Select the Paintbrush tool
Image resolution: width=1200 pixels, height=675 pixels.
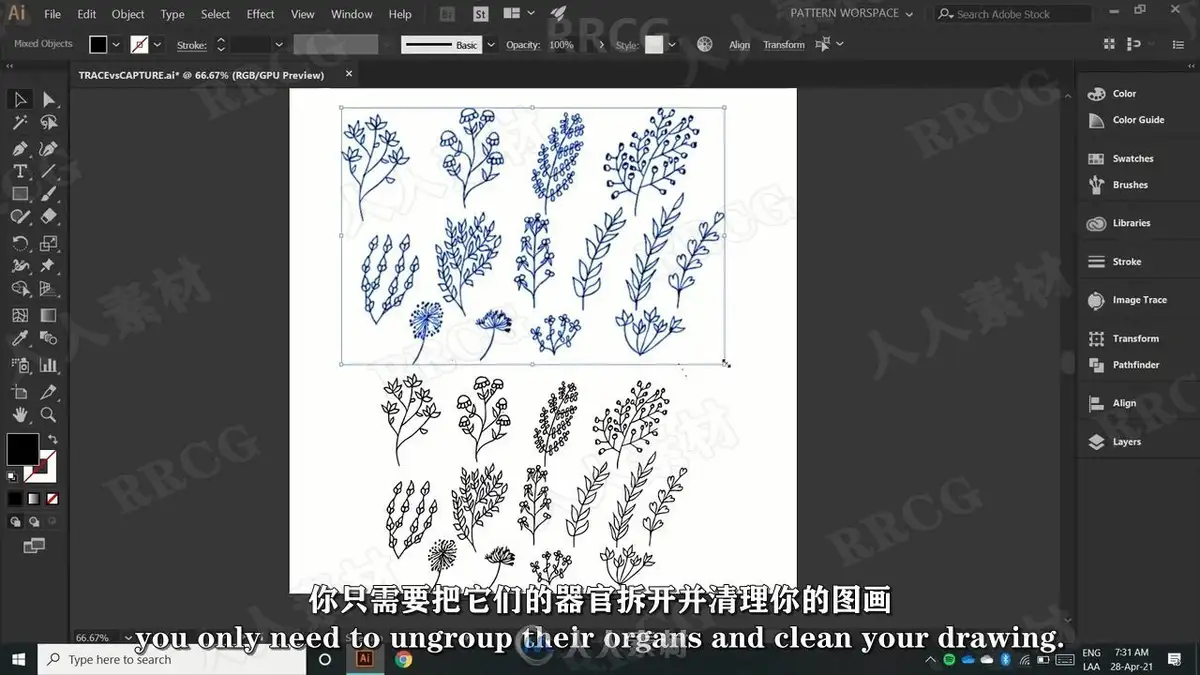[48, 194]
